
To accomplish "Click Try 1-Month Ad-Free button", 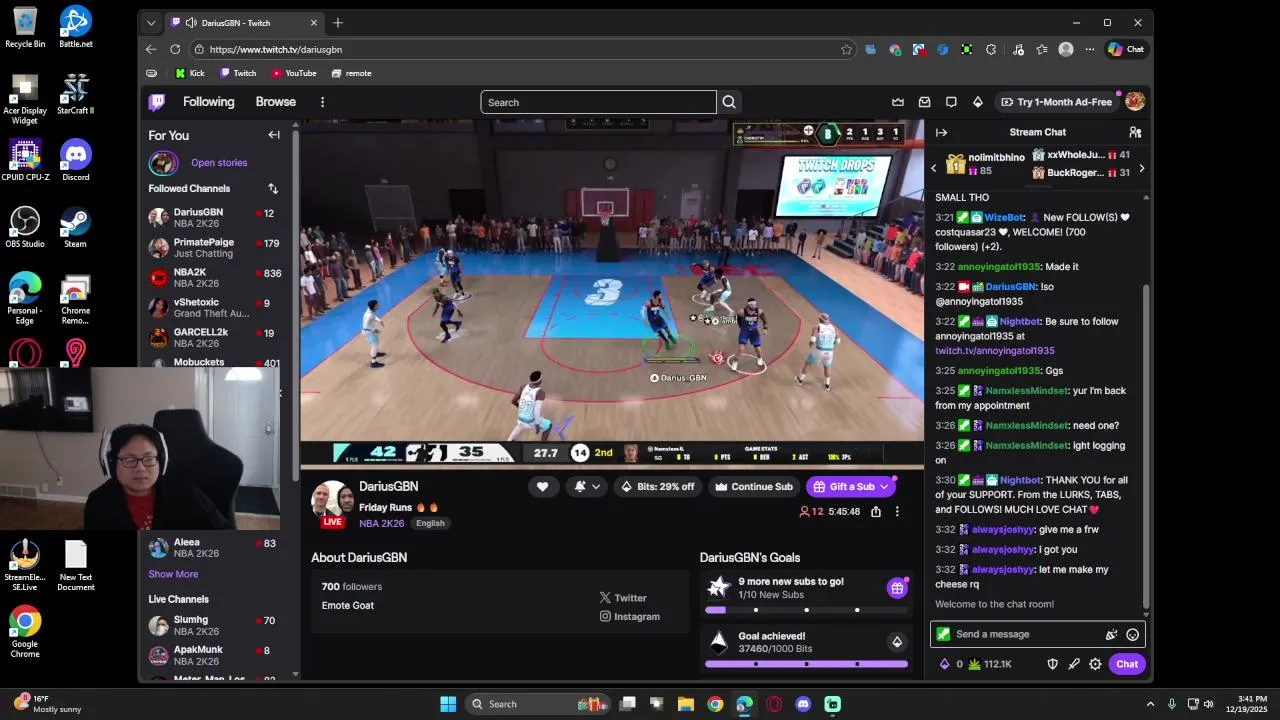I will 1056,102.
